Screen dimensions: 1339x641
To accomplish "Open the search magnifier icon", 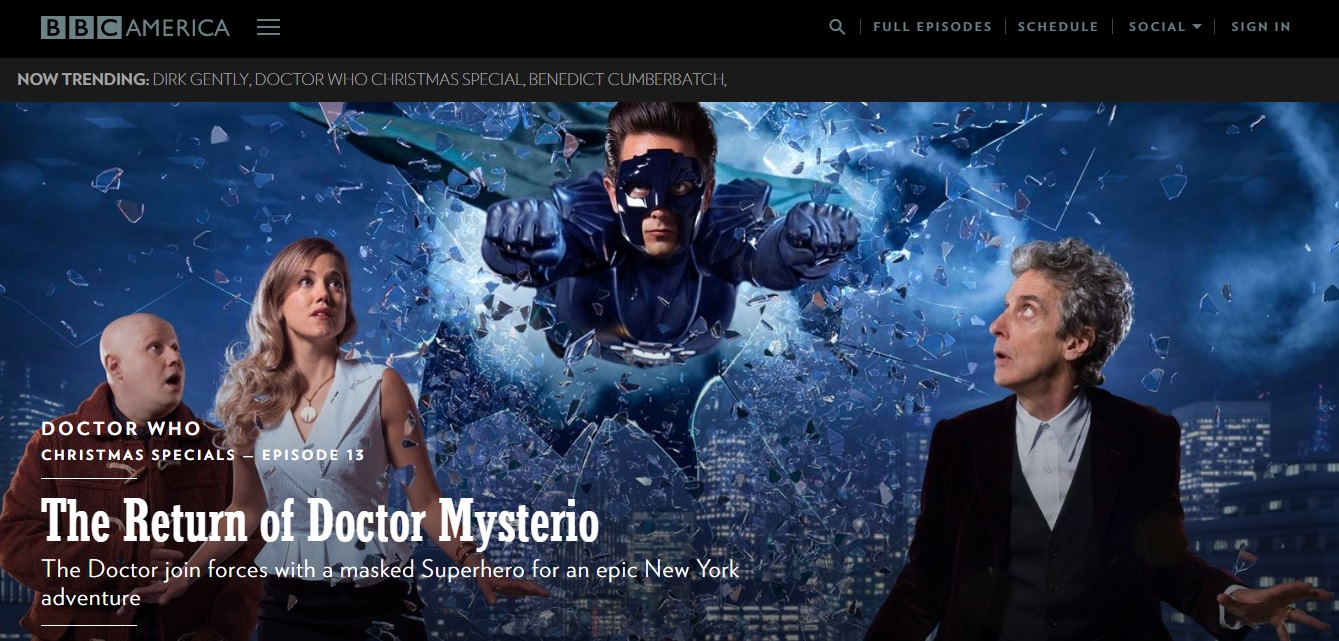I will click(837, 27).
